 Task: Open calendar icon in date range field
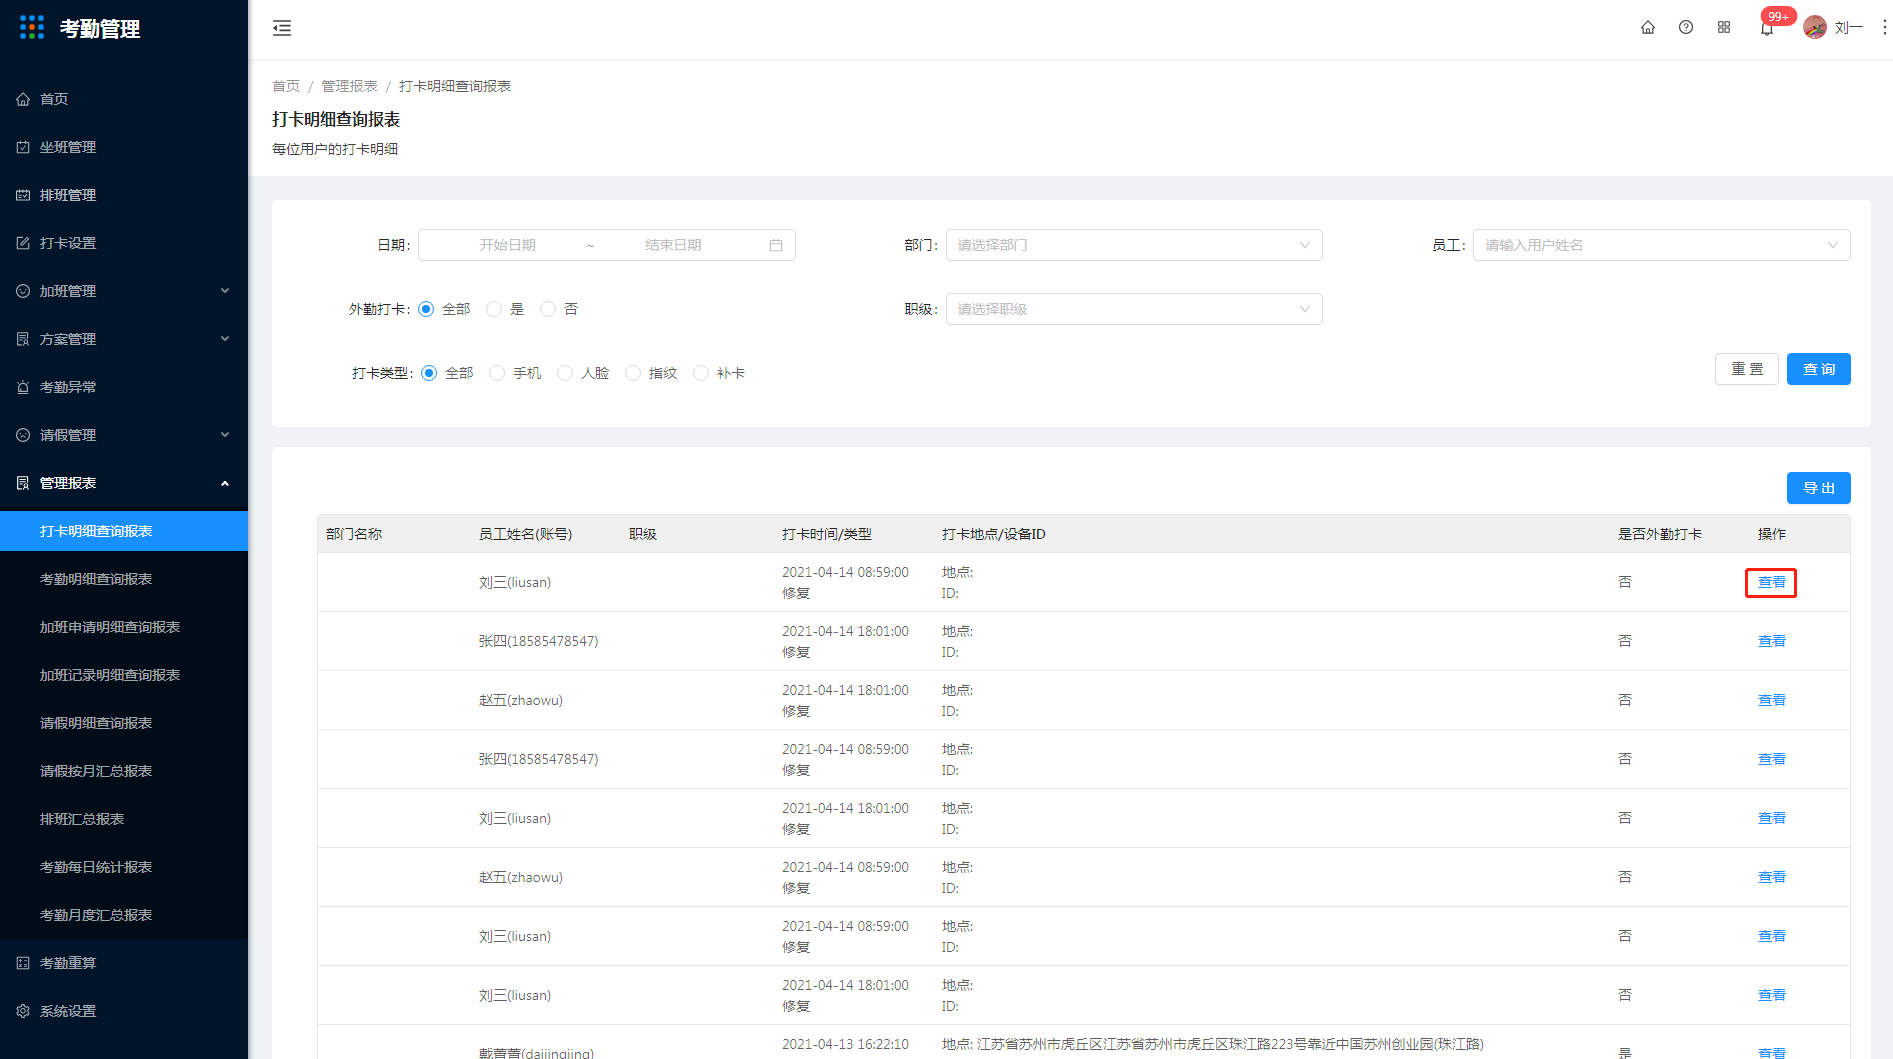coord(776,245)
